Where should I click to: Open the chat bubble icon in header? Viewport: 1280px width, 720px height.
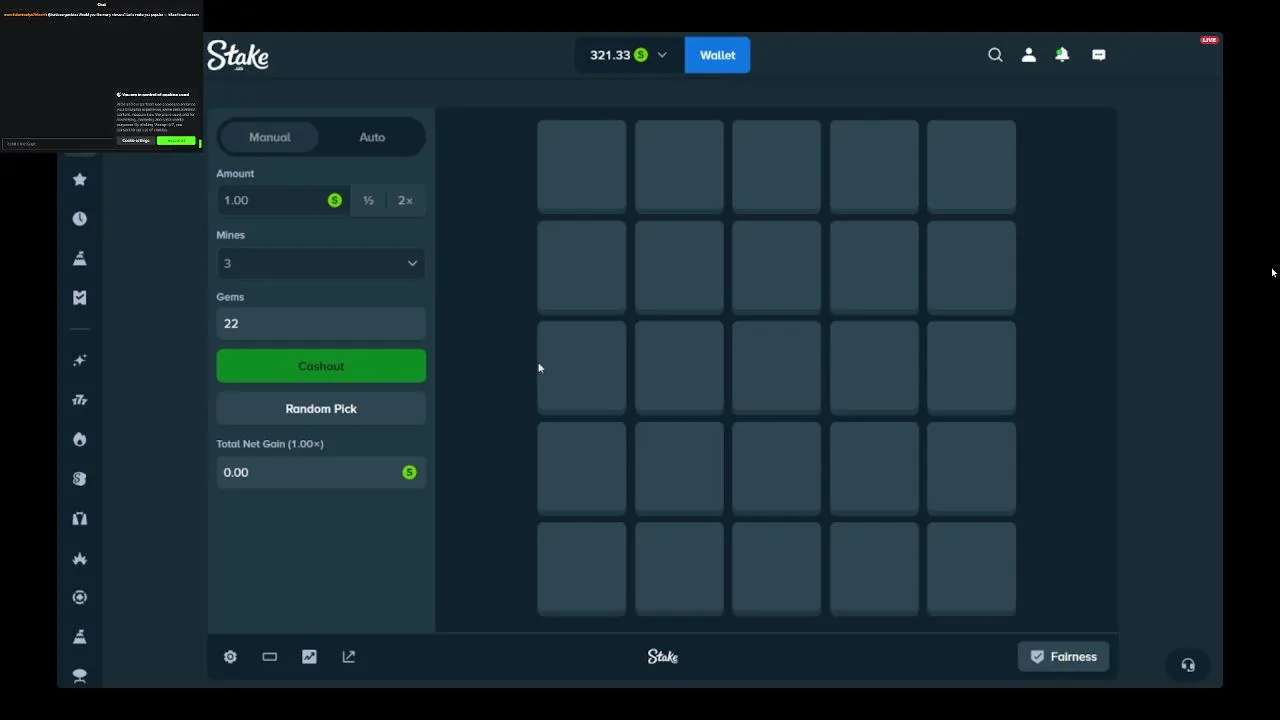(x=1099, y=55)
